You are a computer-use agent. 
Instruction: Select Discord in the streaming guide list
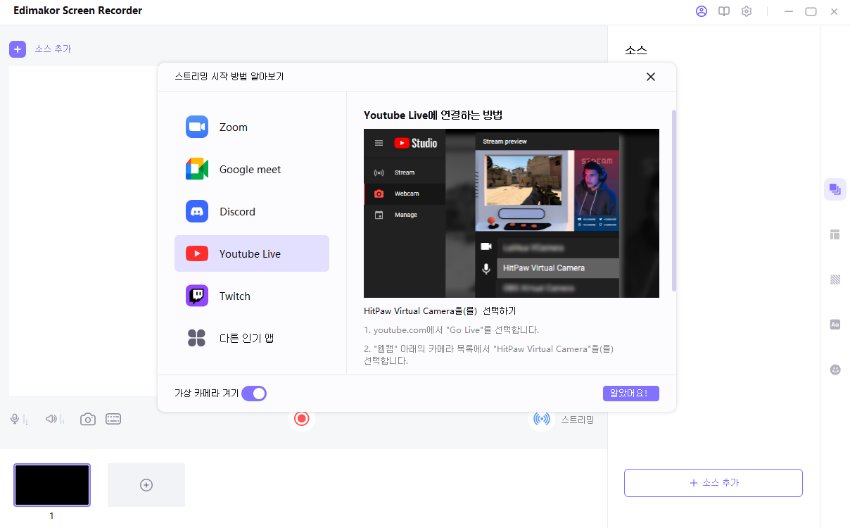coord(252,211)
